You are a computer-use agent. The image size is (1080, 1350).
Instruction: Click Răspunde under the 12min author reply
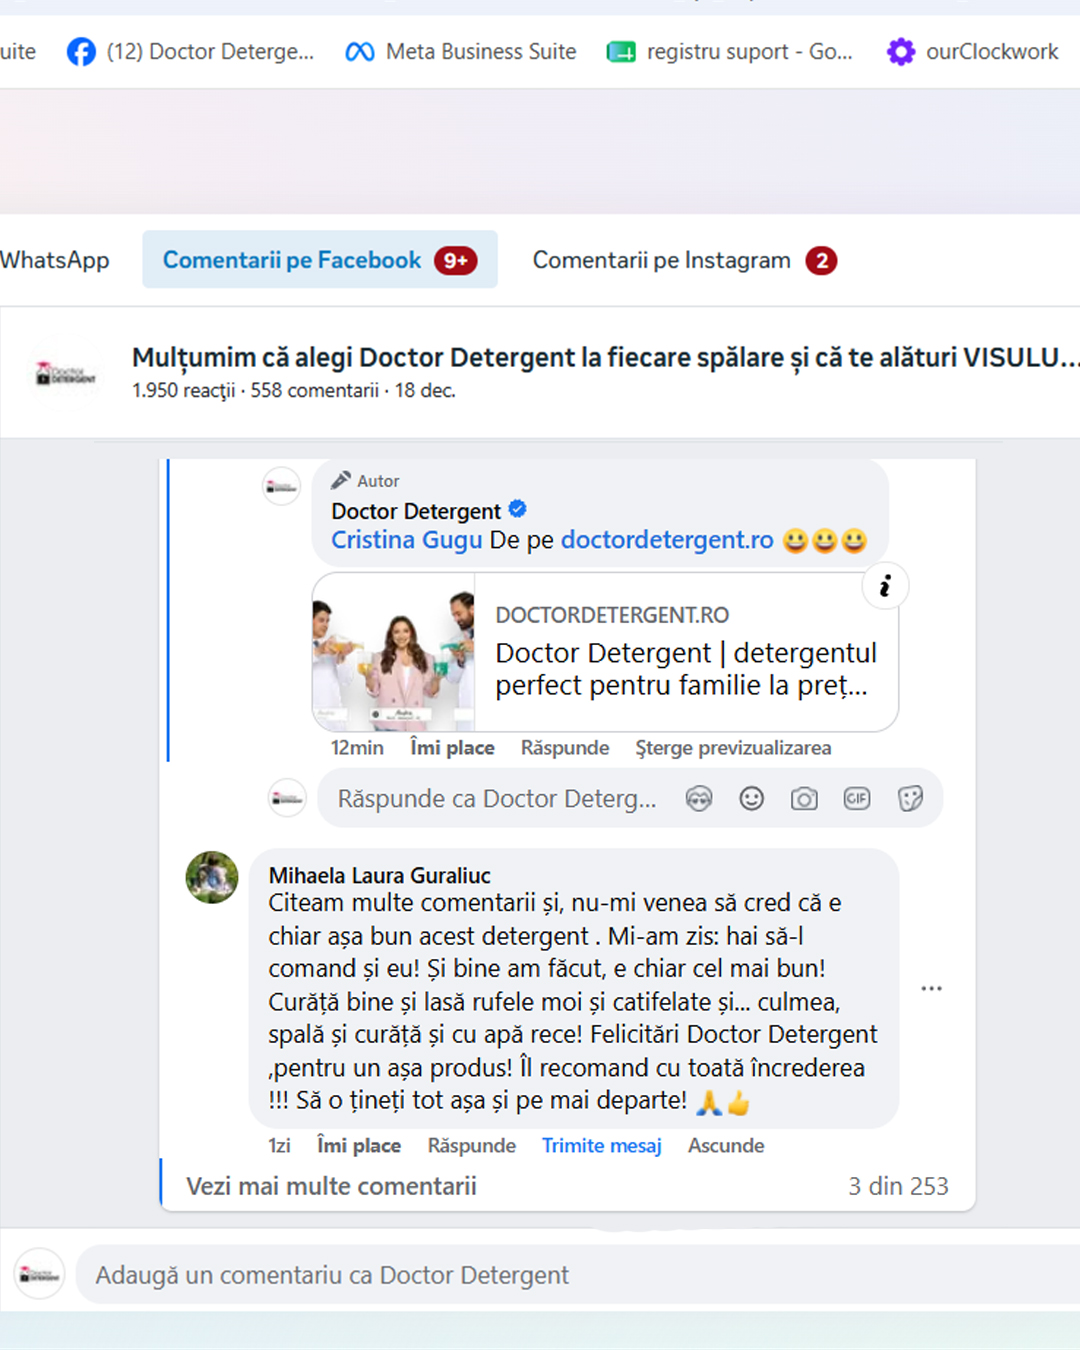565,748
